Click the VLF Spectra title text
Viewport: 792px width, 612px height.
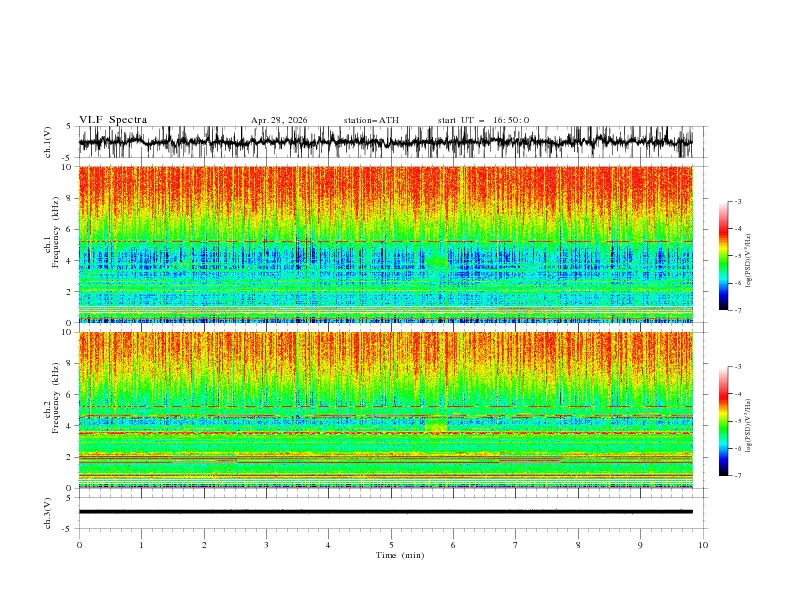(x=113, y=120)
